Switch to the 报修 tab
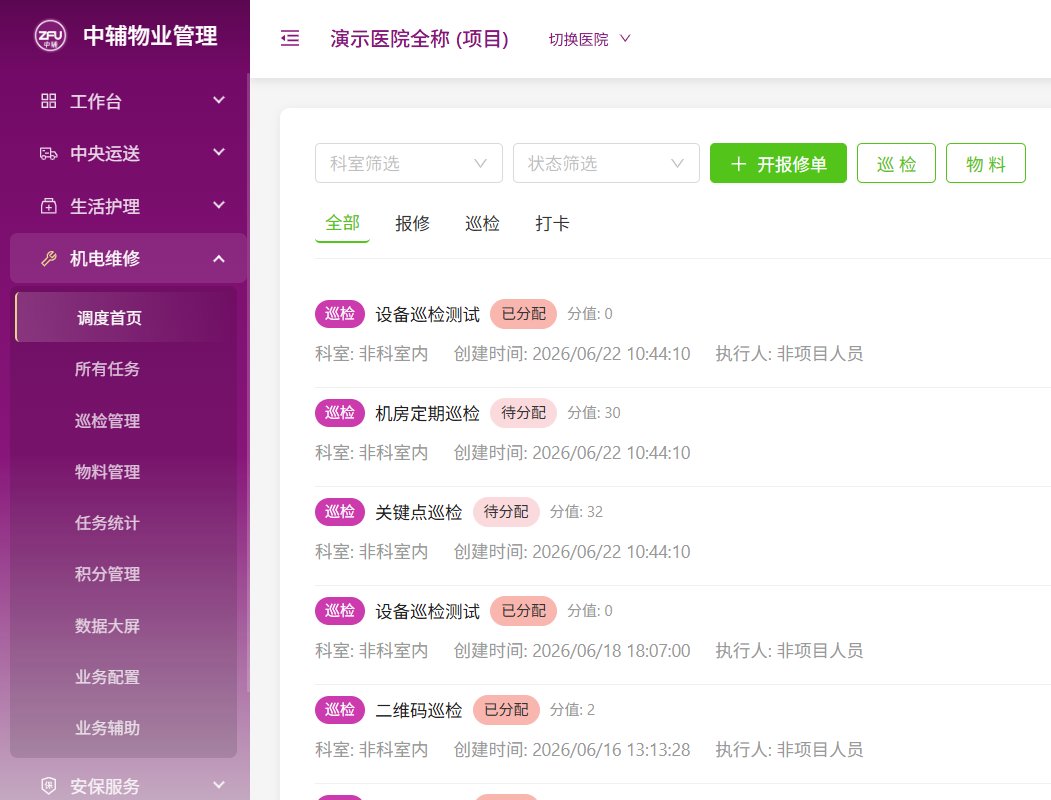1051x800 pixels. click(412, 223)
